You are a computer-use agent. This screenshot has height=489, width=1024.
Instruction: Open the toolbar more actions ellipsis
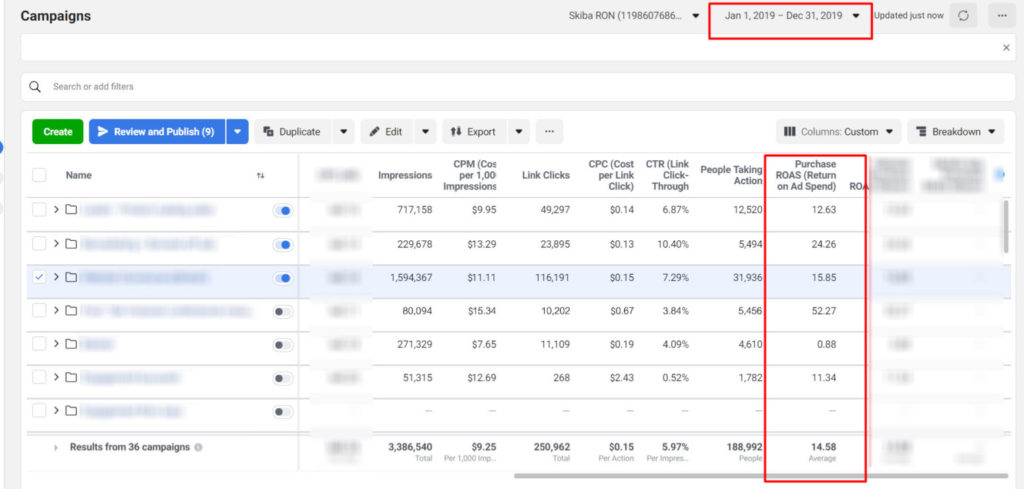point(549,132)
